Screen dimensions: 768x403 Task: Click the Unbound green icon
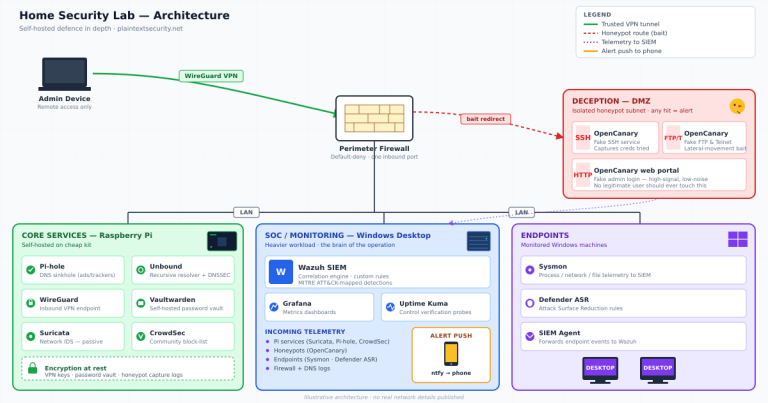click(x=141, y=270)
